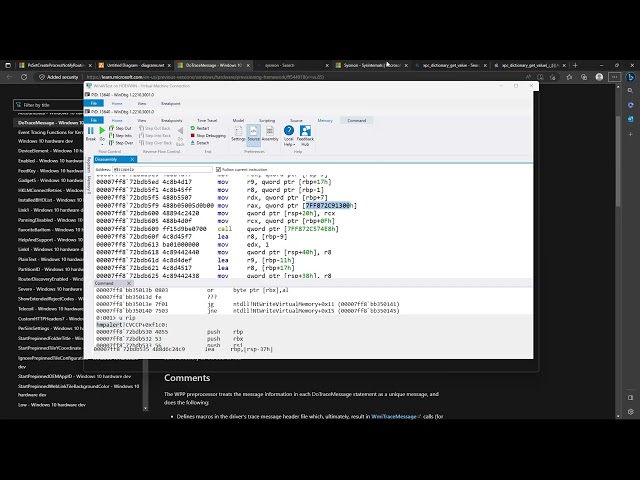The width and height of the screenshot is (640, 480).
Task: Open the Edge Bing sidebar icon
Action: (x=631, y=77)
